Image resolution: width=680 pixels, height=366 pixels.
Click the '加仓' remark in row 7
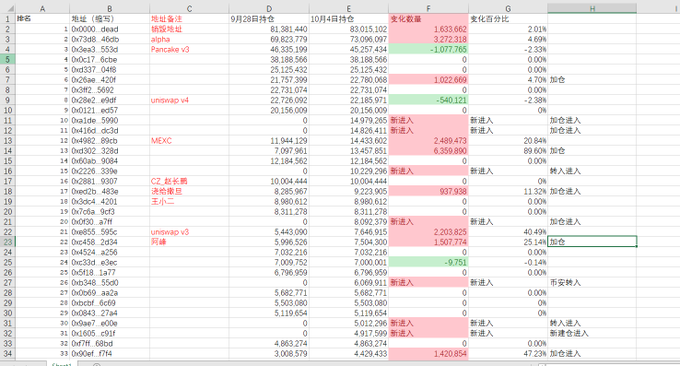[x=592, y=80]
